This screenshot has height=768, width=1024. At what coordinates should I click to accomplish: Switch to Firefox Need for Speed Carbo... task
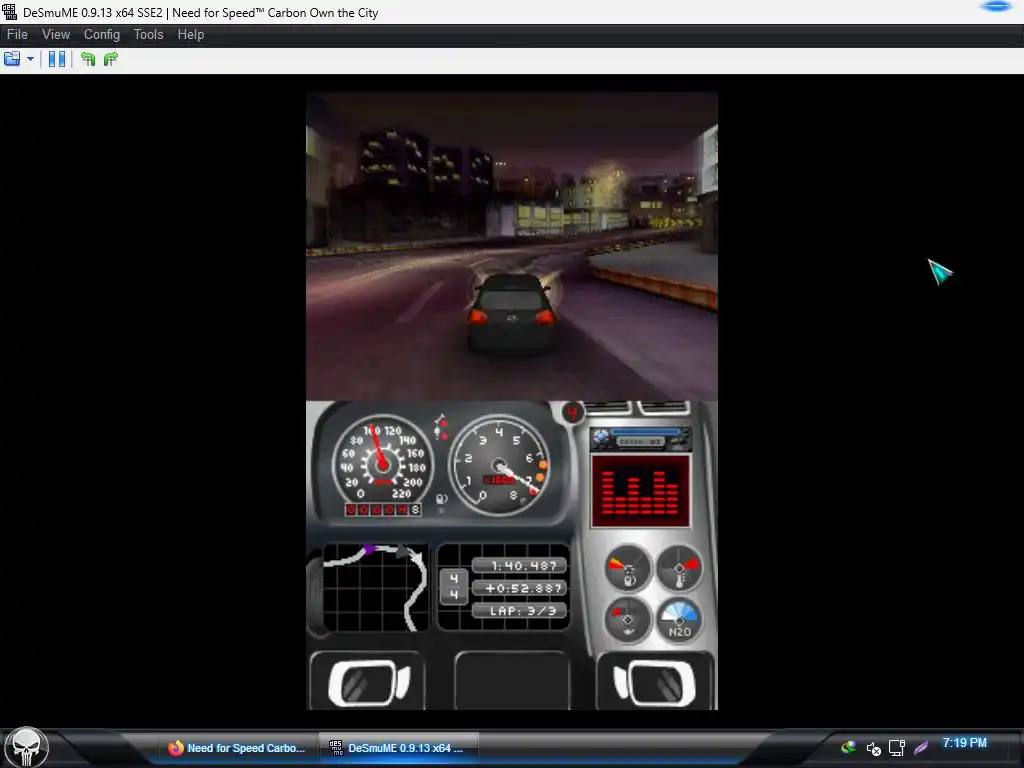tap(236, 748)
